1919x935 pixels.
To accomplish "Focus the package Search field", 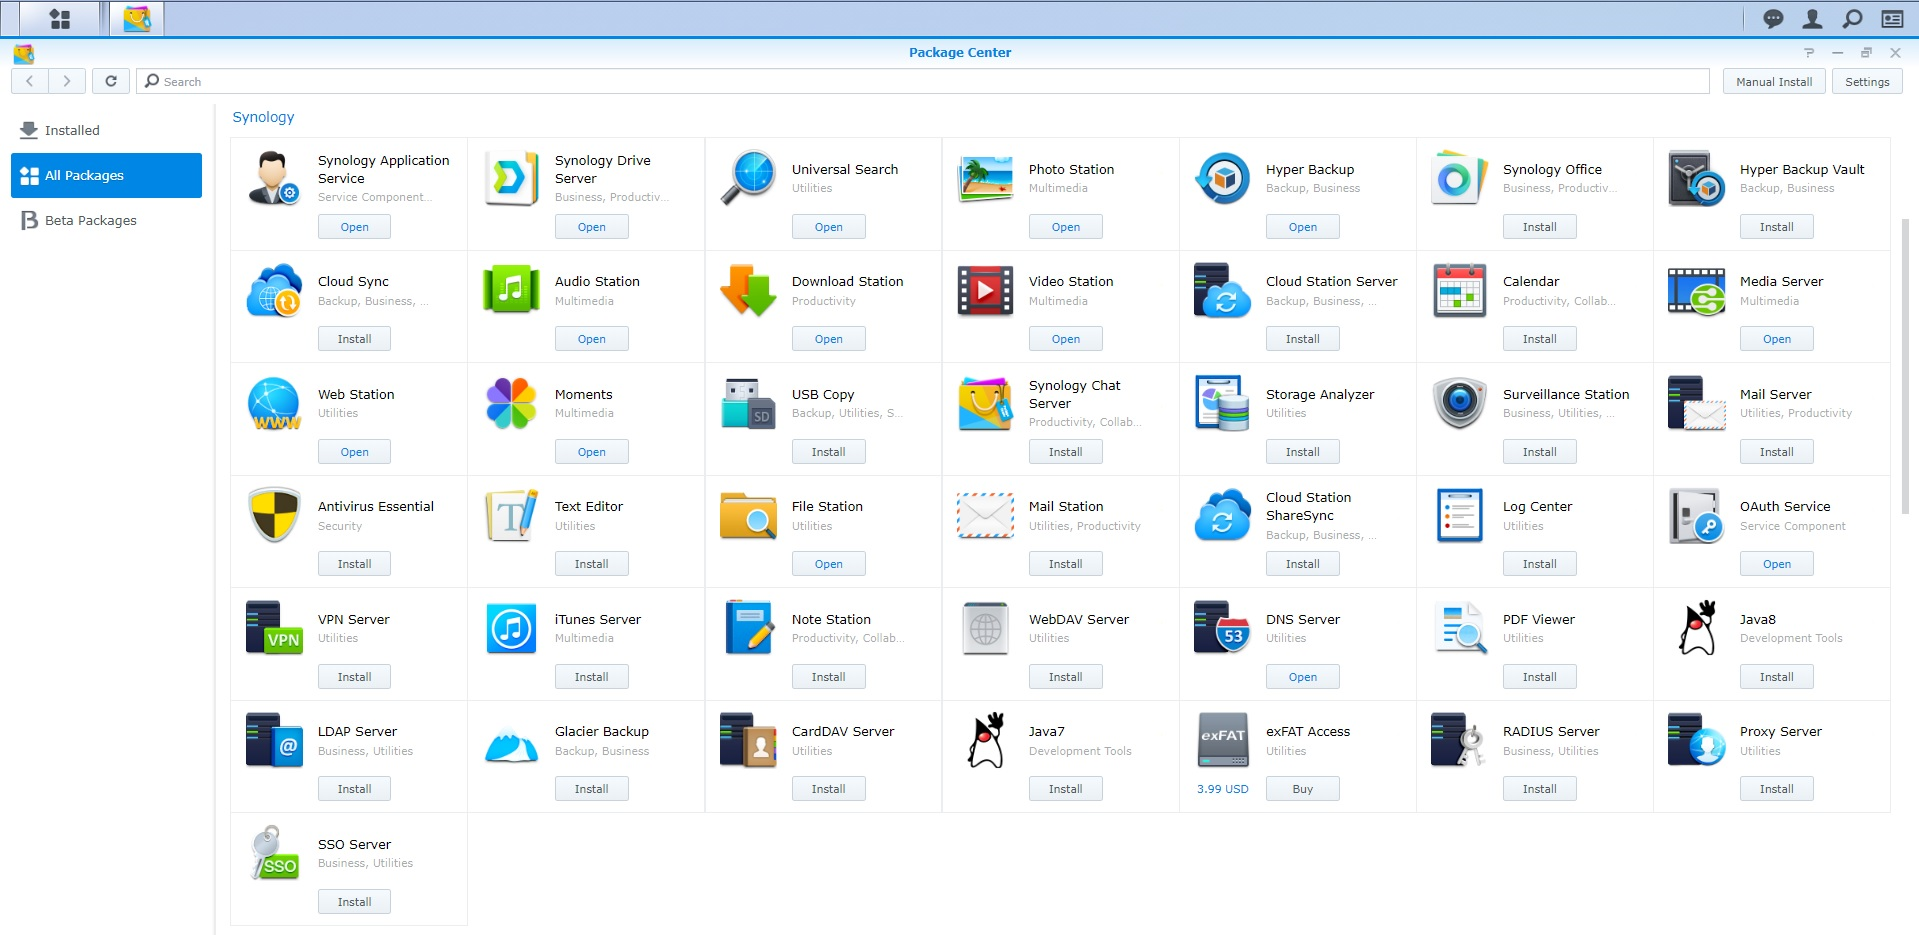I will pyautogui.click(x=923, y=81).
